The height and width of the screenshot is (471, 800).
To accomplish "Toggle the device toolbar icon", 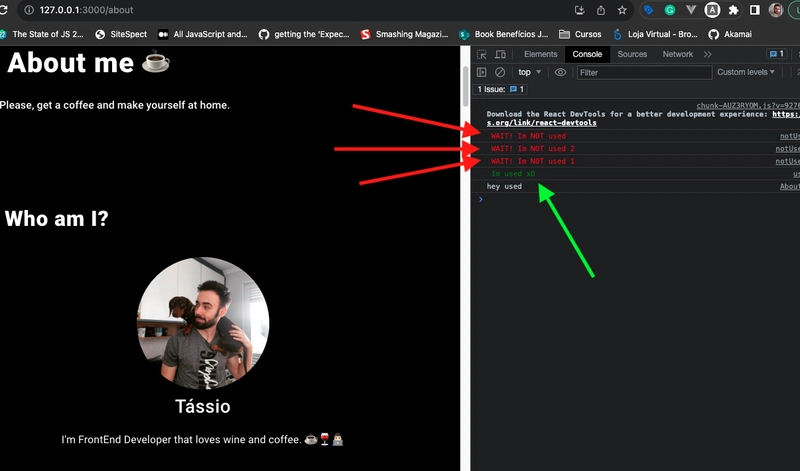I will [x=500, y=54].
